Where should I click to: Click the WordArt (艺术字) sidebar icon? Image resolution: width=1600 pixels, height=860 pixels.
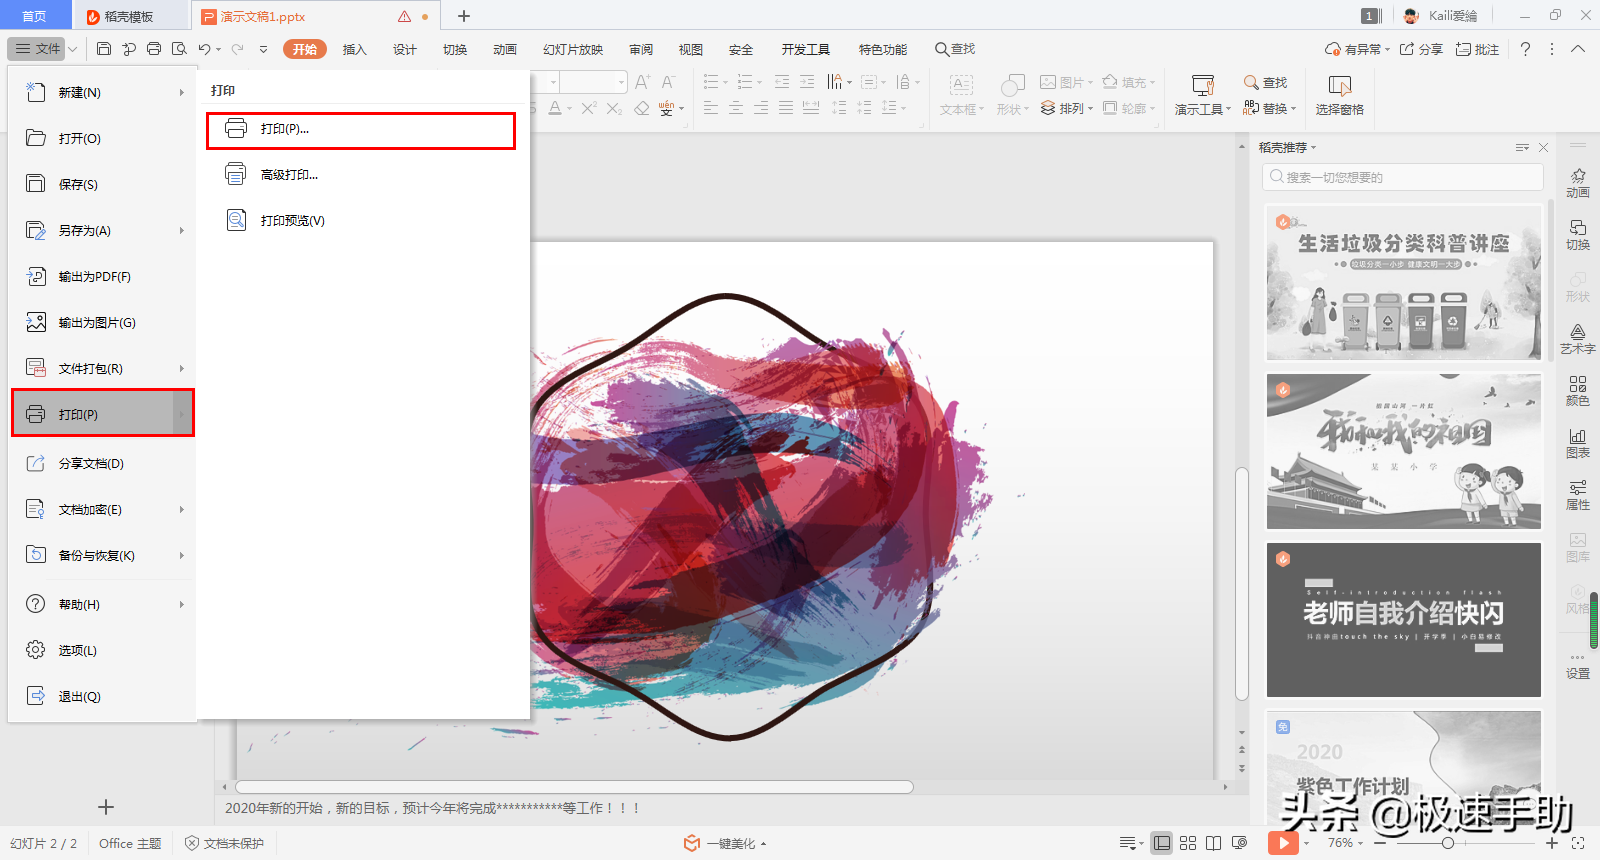coord(1577,339)
